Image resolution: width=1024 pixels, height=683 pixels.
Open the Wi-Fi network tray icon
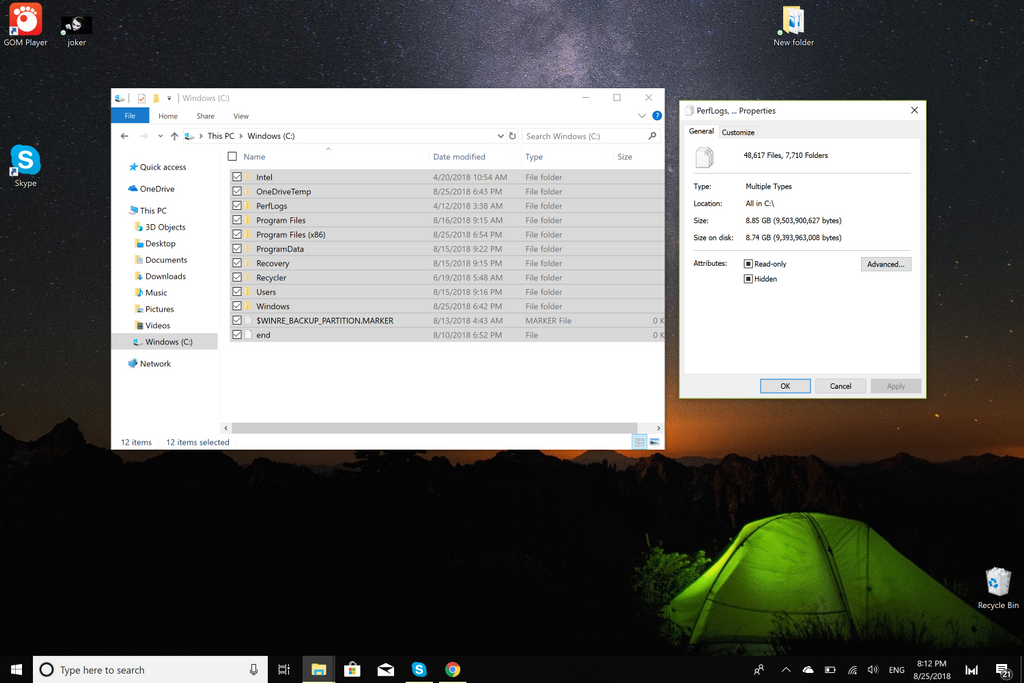(x=852, y=669)
